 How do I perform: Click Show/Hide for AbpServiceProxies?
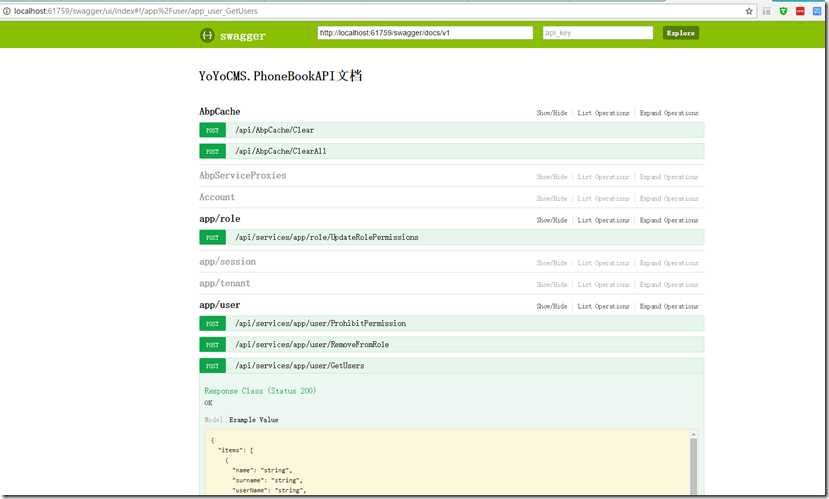coord(551,177)
